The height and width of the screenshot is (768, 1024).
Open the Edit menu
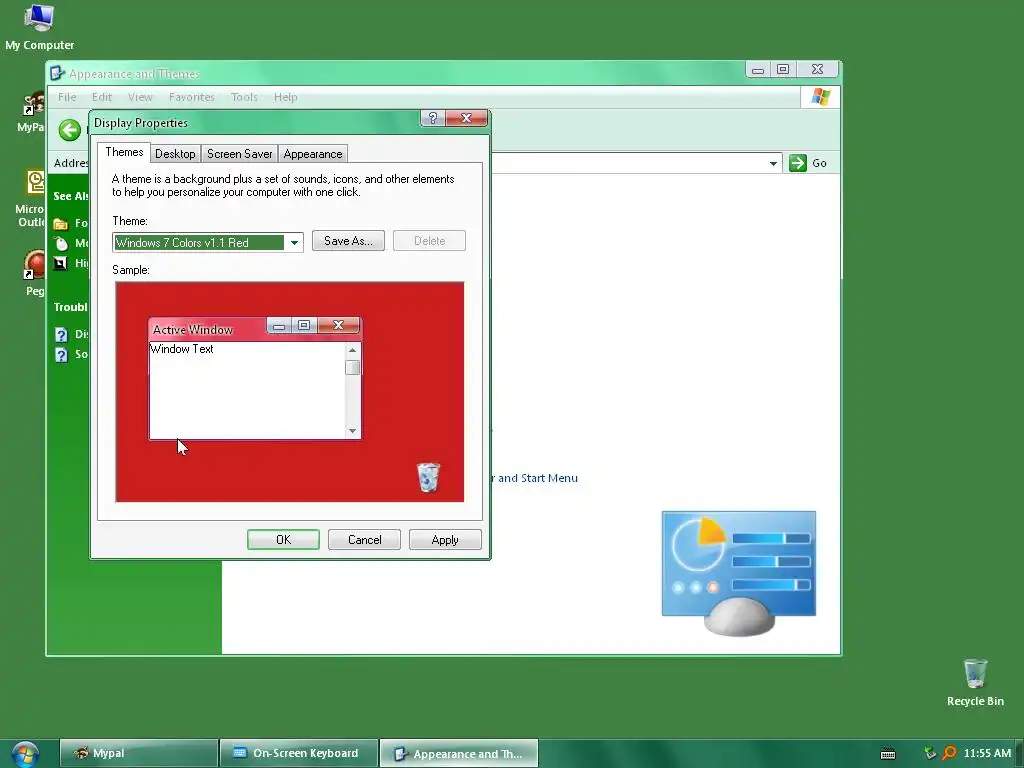(102, 97)
